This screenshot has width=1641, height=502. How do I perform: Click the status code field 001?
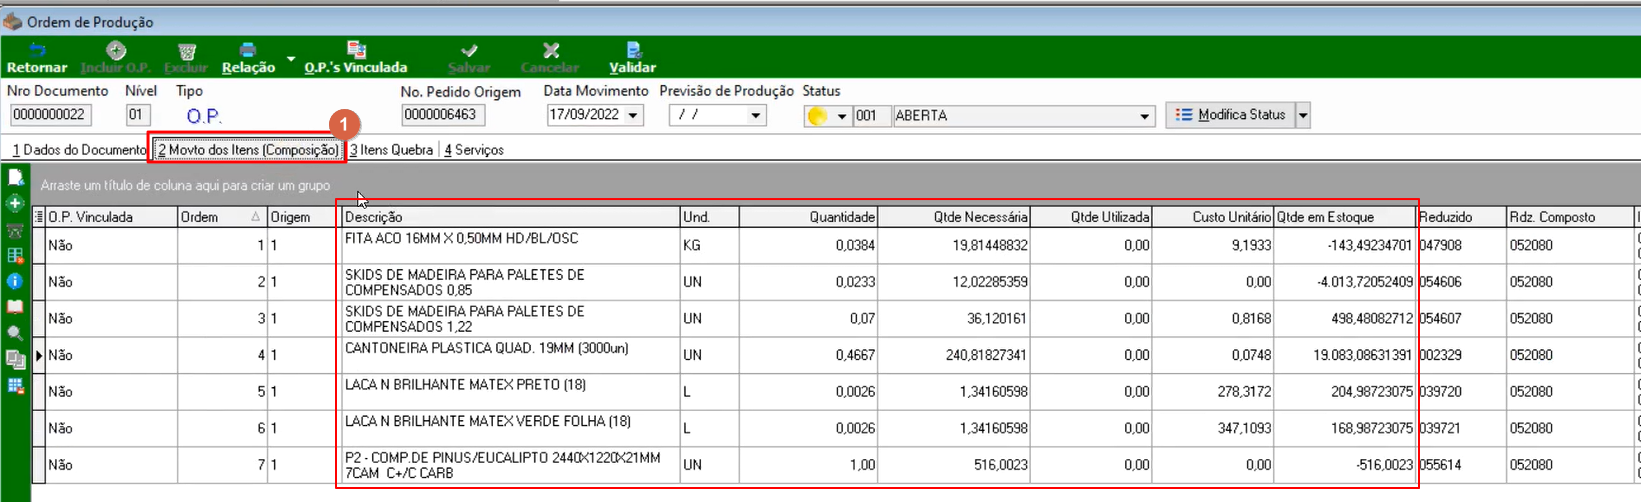(x=872, y=116)
